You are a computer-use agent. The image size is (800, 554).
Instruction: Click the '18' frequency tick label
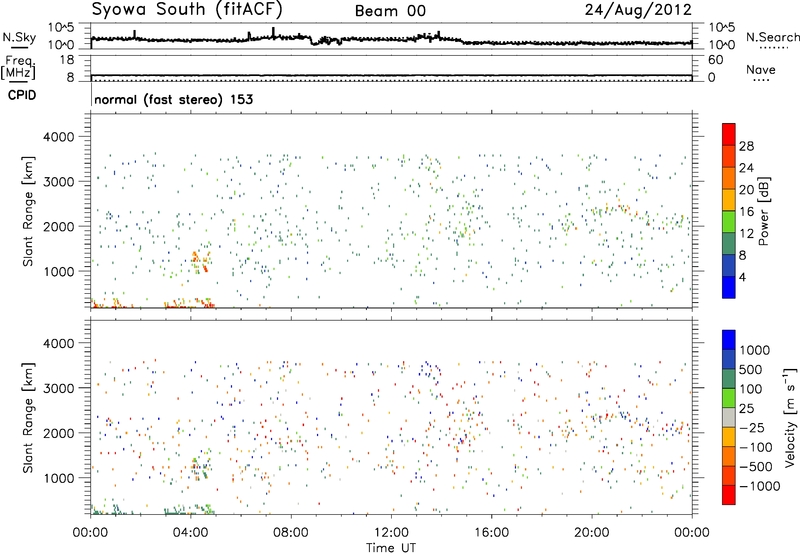(x=67, y=60)
